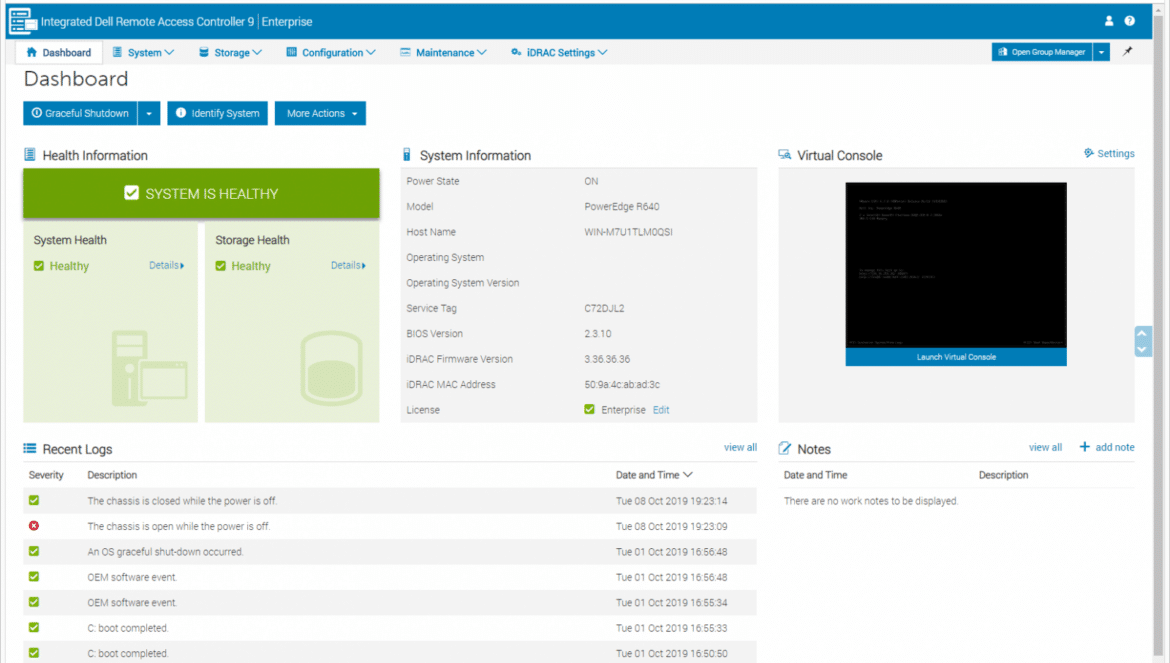Open the System menu
This screenshot has height=663, width=1170.
pyautogui.click(x=143, y=52)
